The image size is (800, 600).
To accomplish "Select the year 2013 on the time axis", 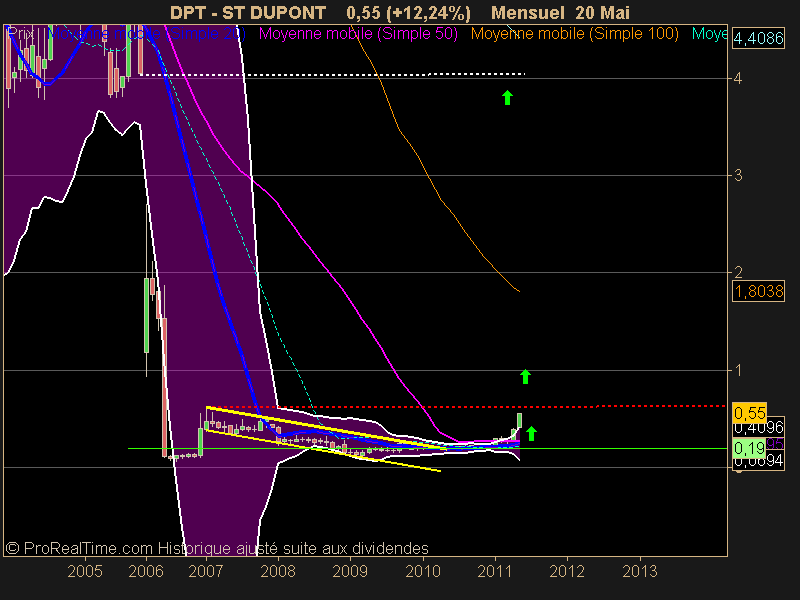I will tap(640, 571).
